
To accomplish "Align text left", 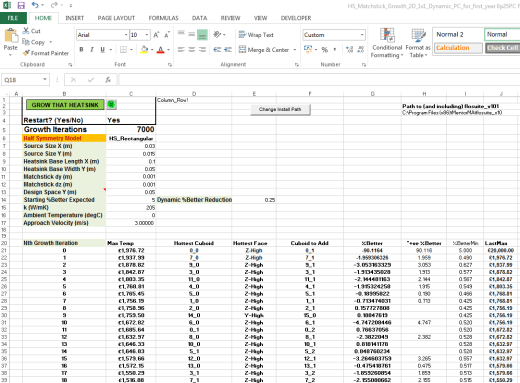I will coord(181,50).
